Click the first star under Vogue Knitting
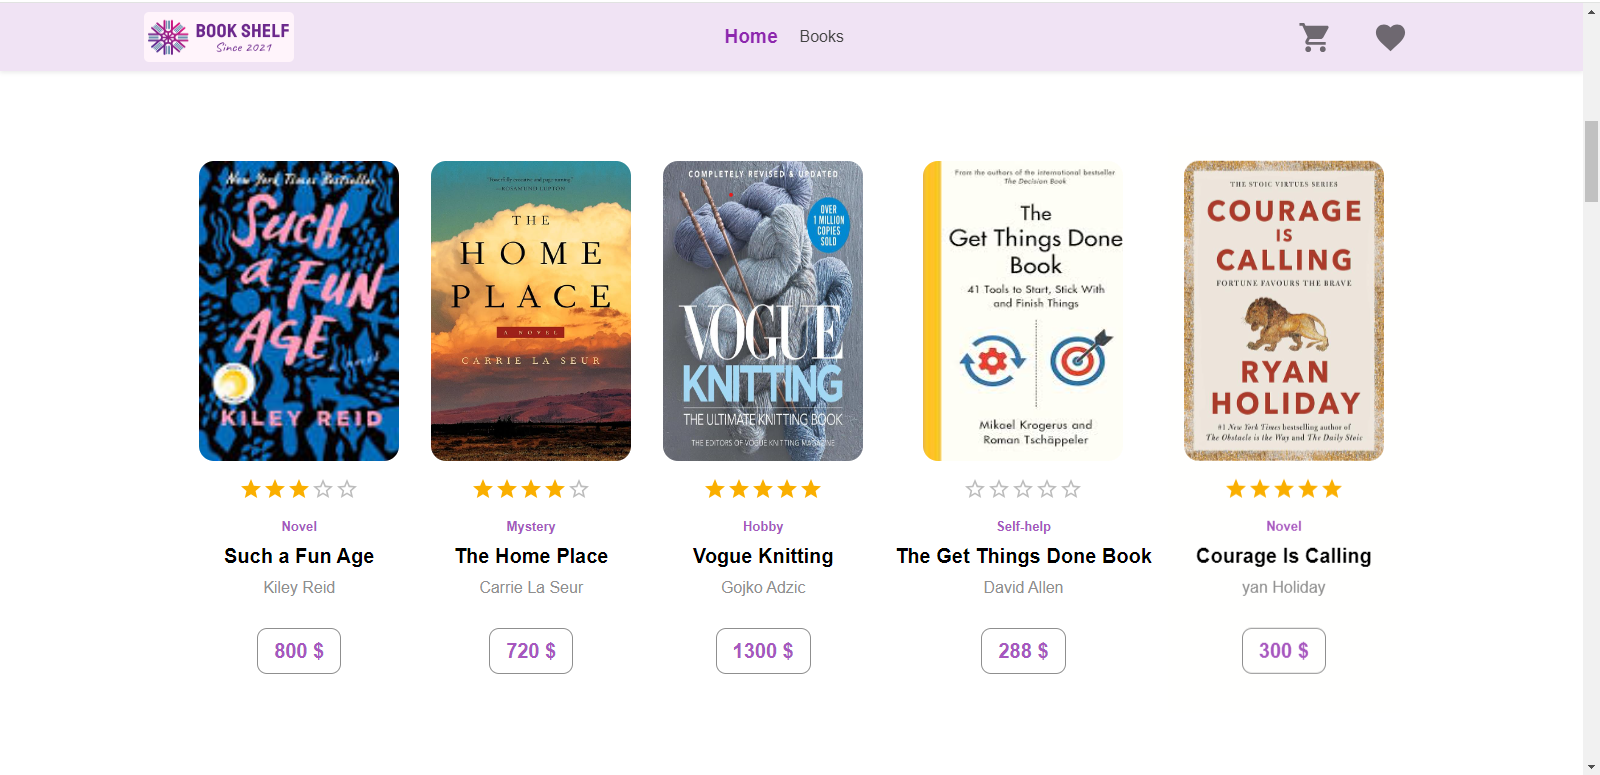 [715, 489]
